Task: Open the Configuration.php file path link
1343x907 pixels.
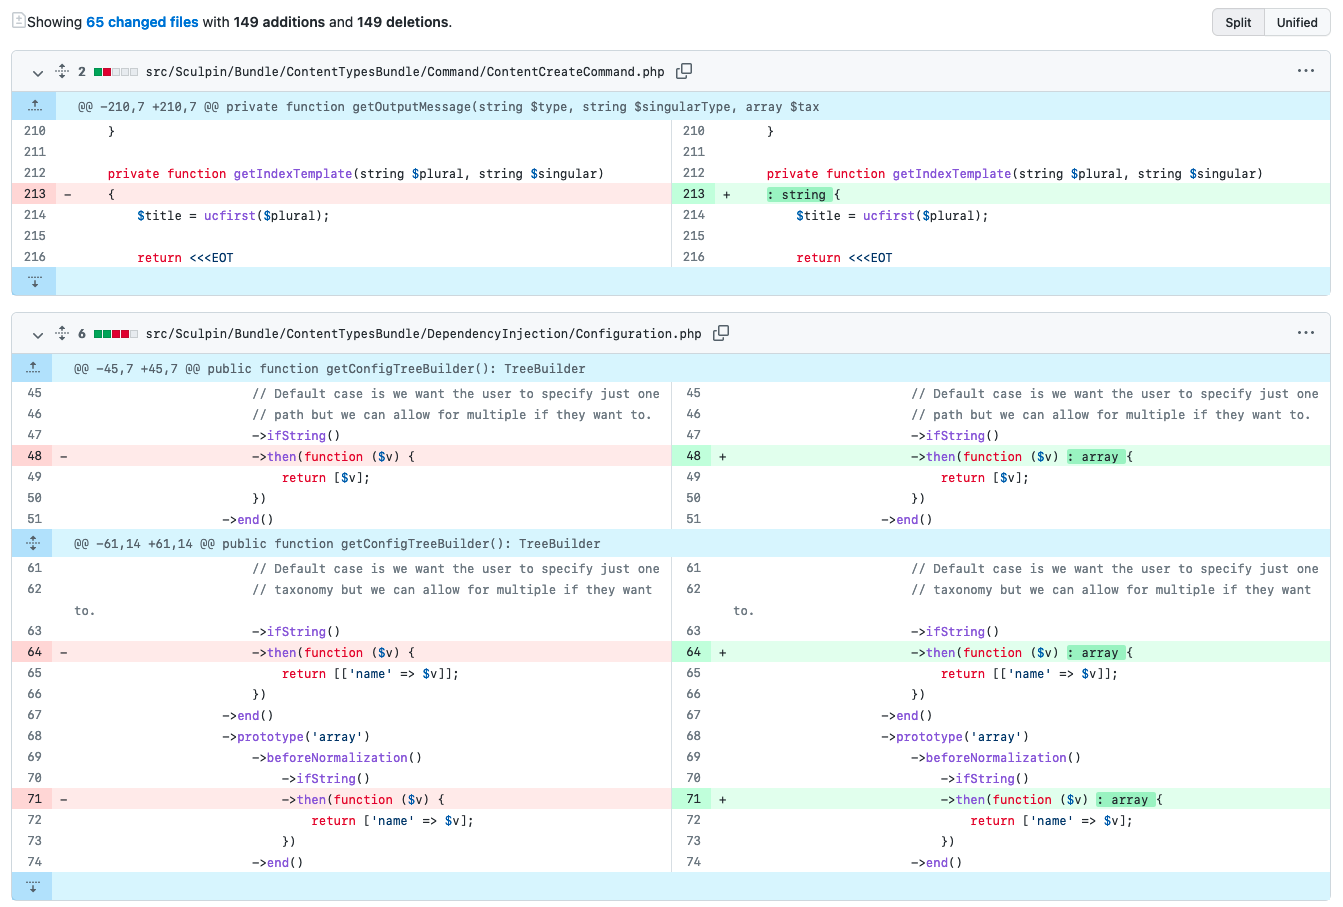Action: point(423,334)
